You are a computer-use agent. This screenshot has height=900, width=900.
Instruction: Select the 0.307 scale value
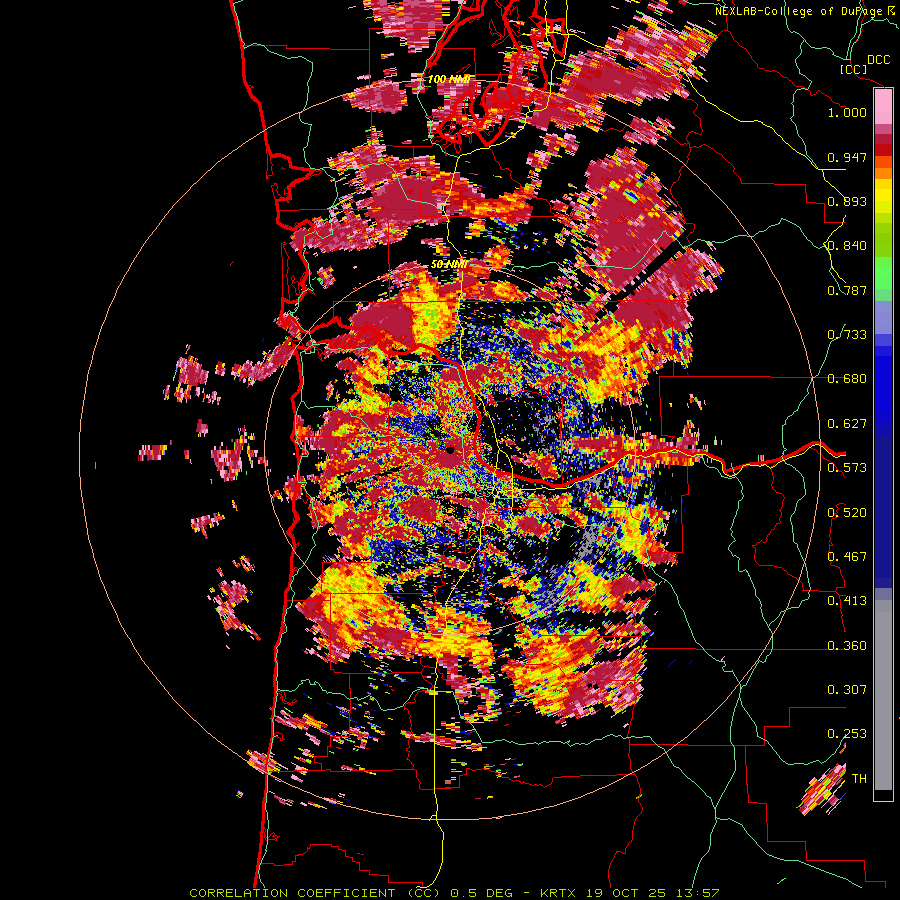[x=847, y=690]
